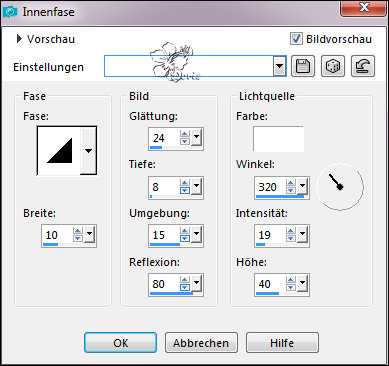
Task: Increase Höhe value with up arrow
Action: [x=291, y=280]
